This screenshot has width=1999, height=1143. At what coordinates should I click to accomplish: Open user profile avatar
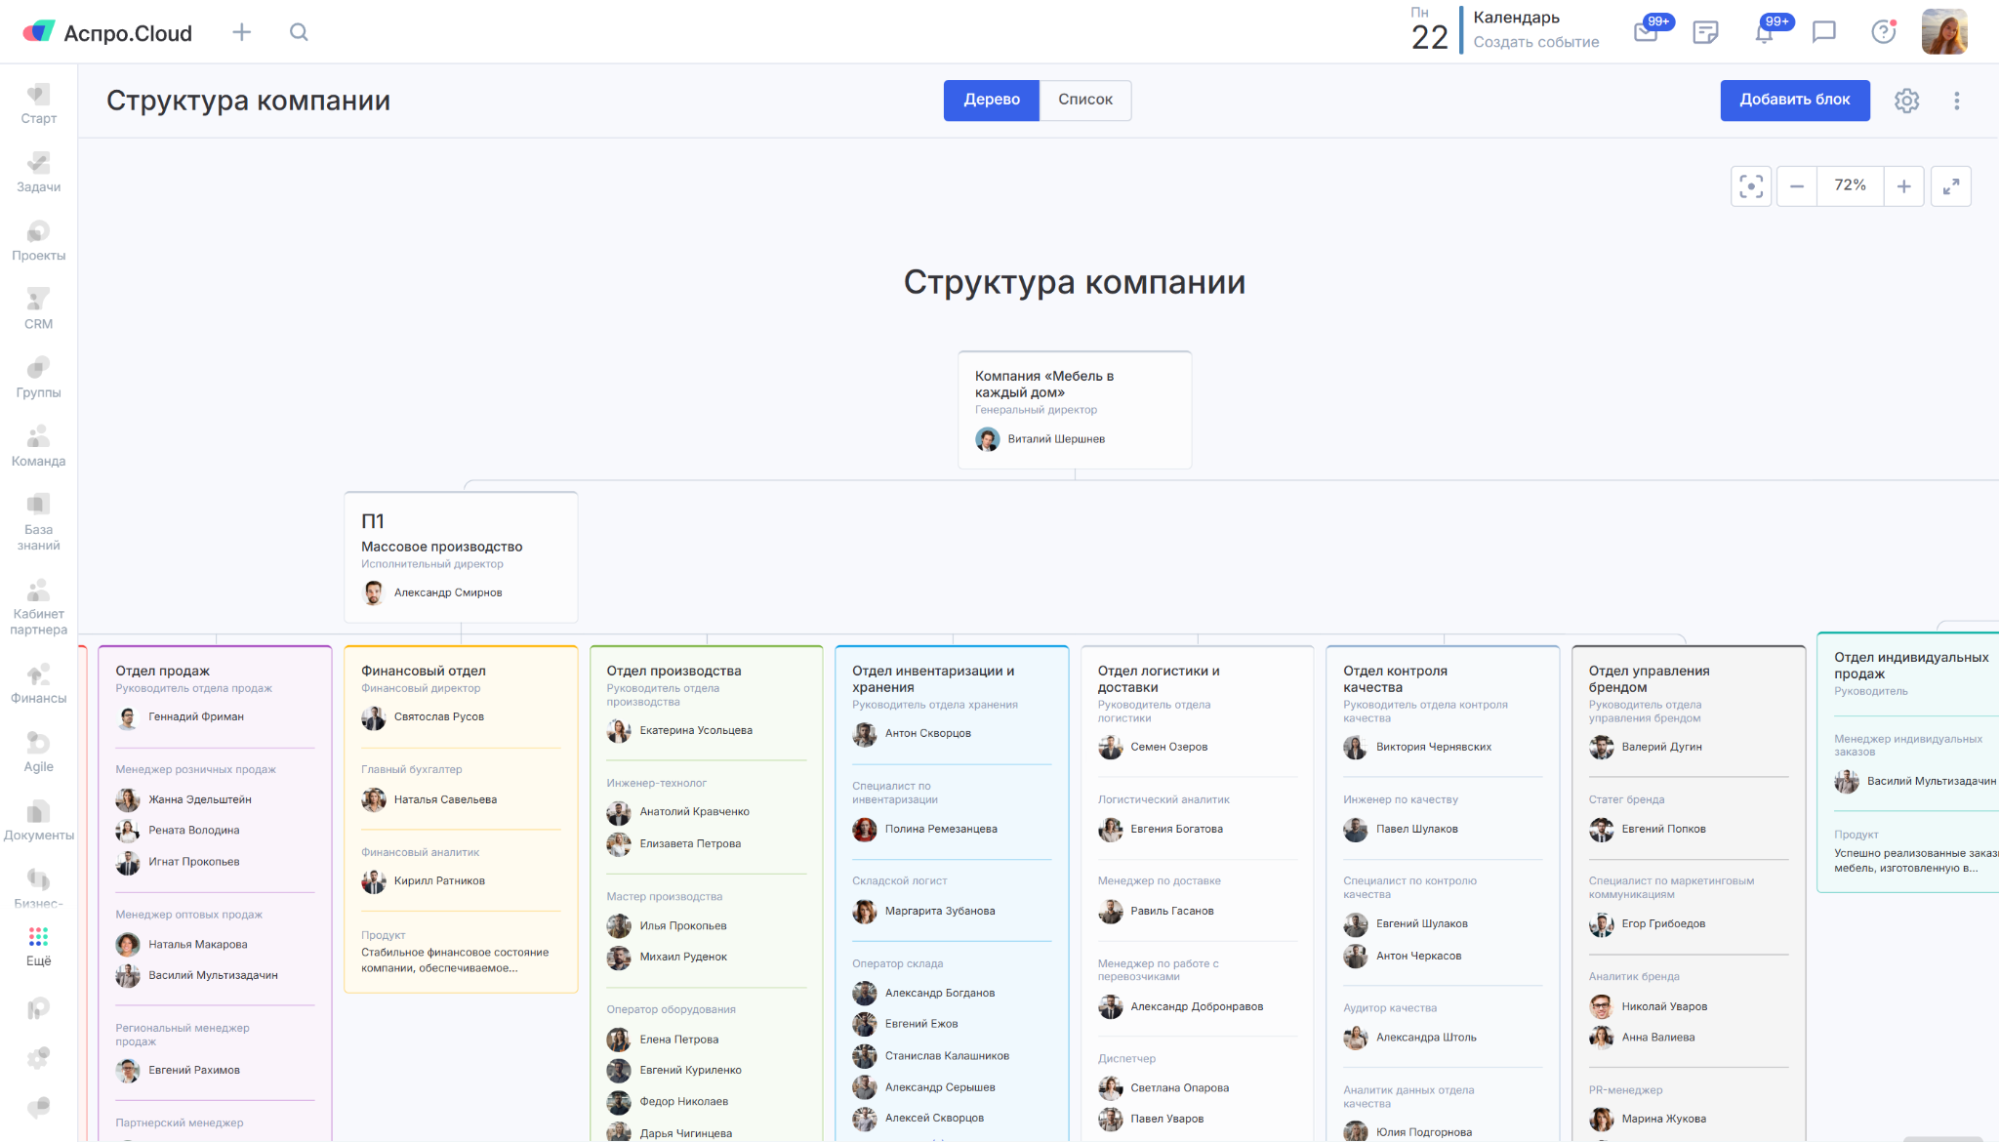pyautogui.click(x=1944, y=32)
